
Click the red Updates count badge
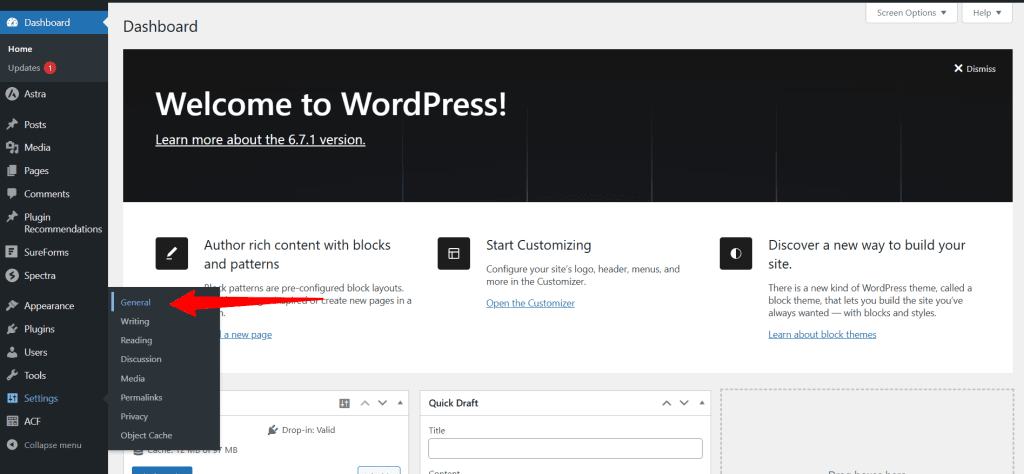click(50, 68)
